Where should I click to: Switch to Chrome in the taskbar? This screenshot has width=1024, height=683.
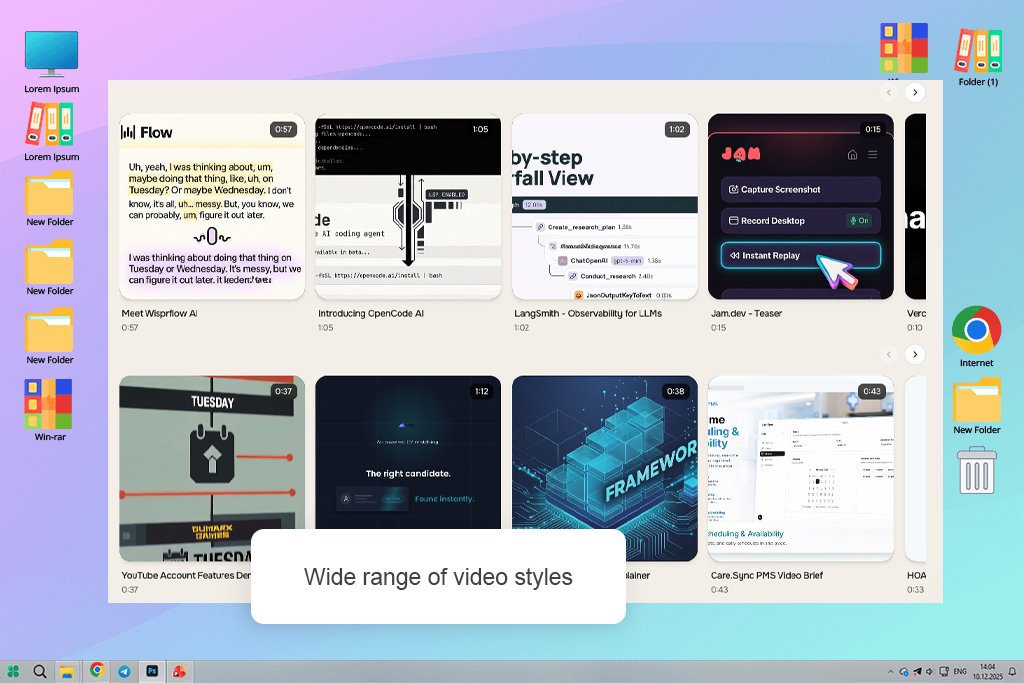(97, 670)
